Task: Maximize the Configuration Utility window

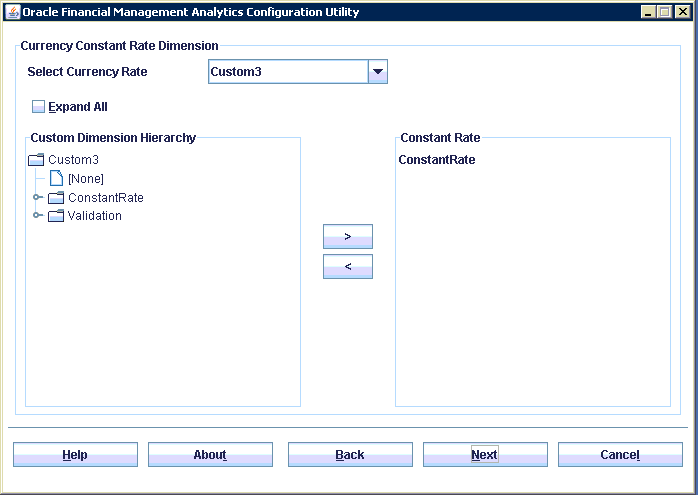Action: (665, 12)
